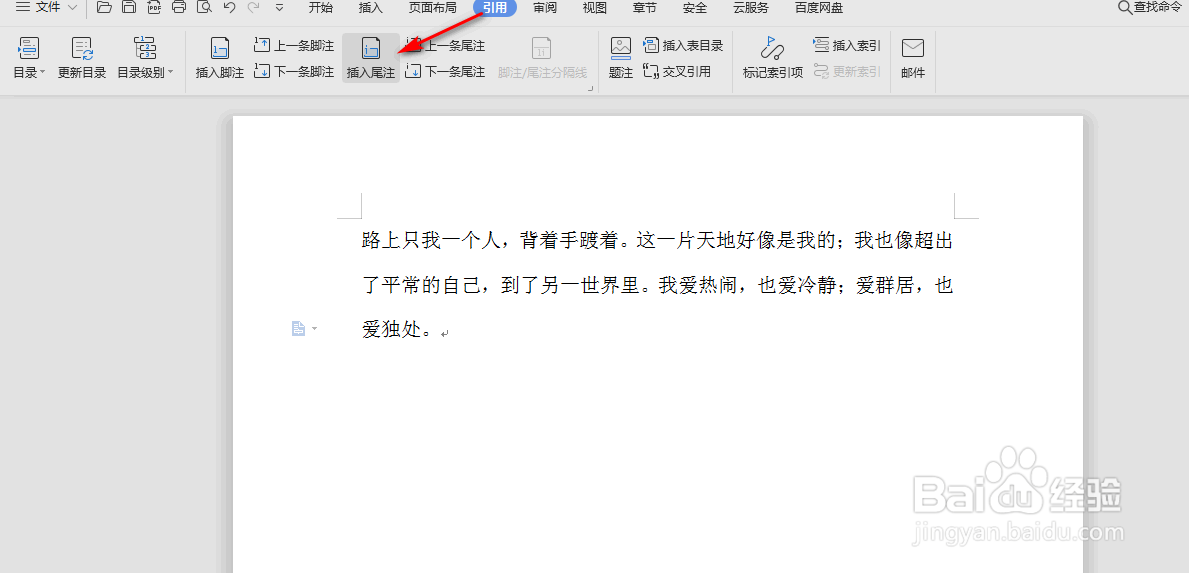
Task: Redo the last action
Action: pos(254,8)
